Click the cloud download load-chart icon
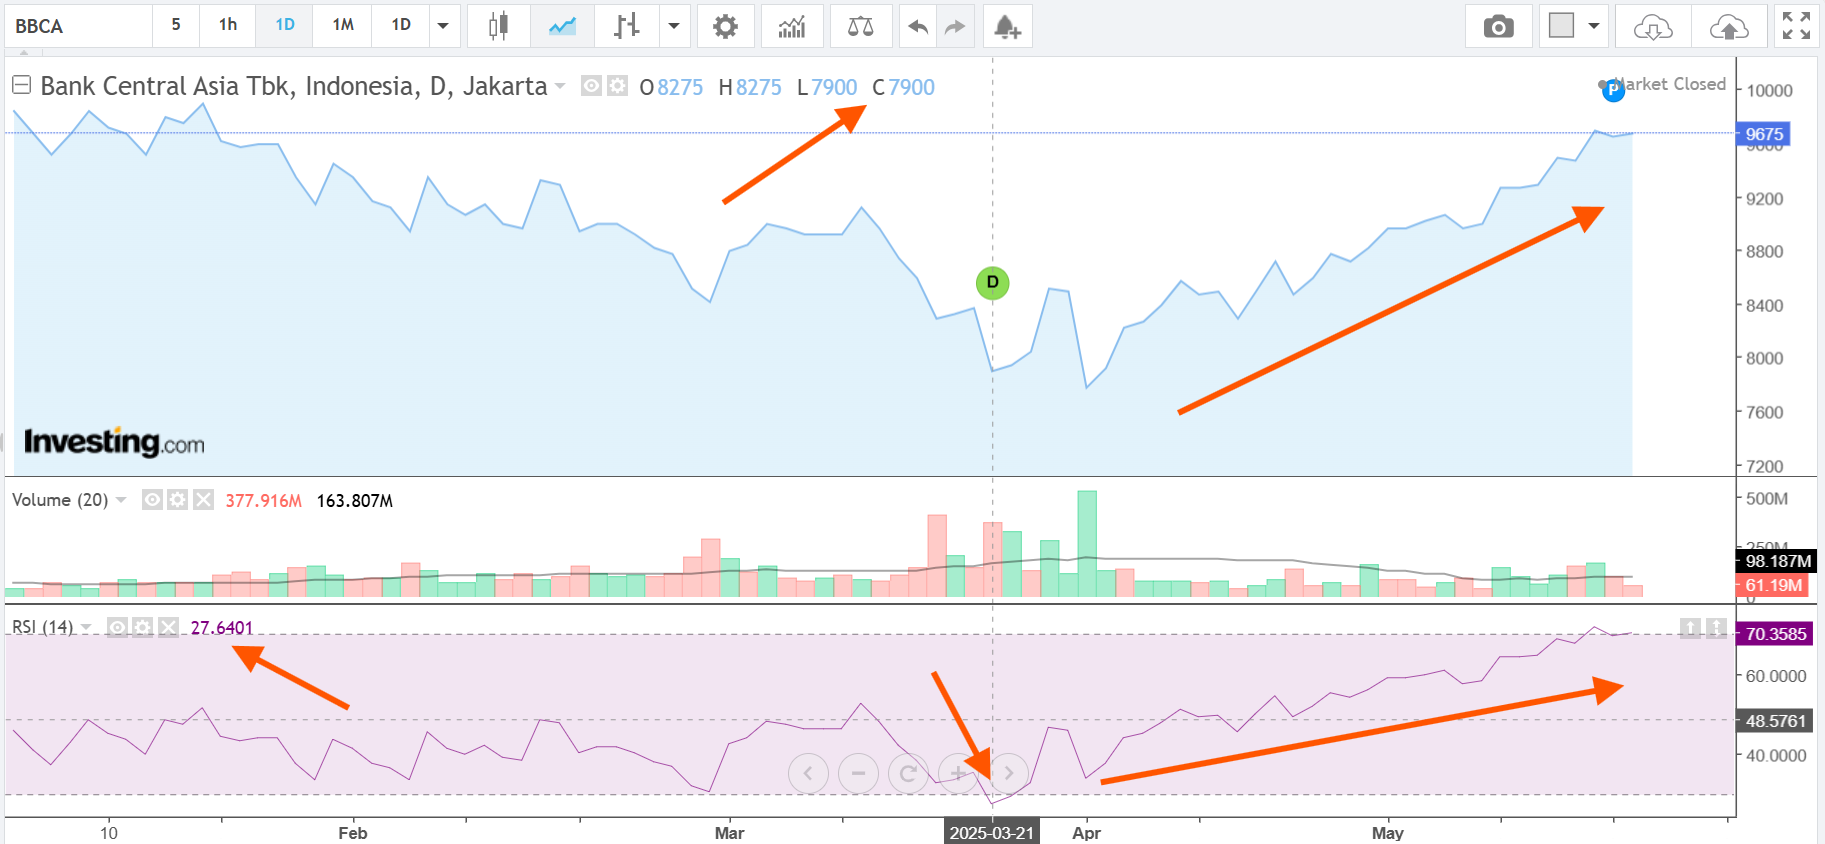 click(1653, 26)
